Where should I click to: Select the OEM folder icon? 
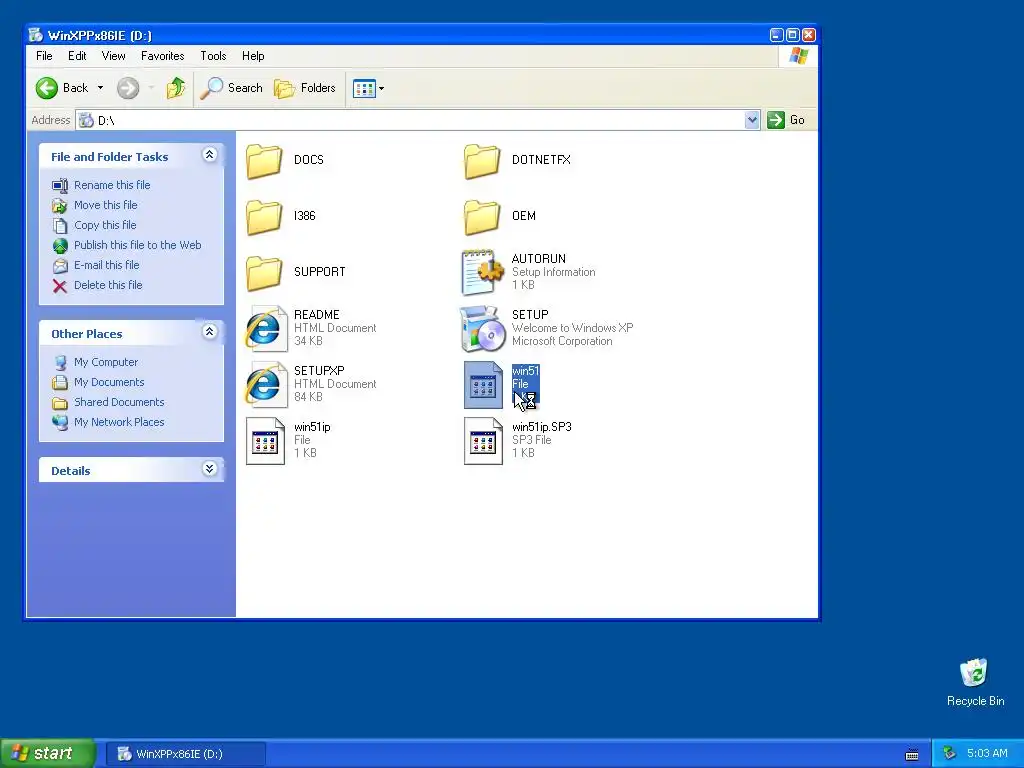click(482, 217)
